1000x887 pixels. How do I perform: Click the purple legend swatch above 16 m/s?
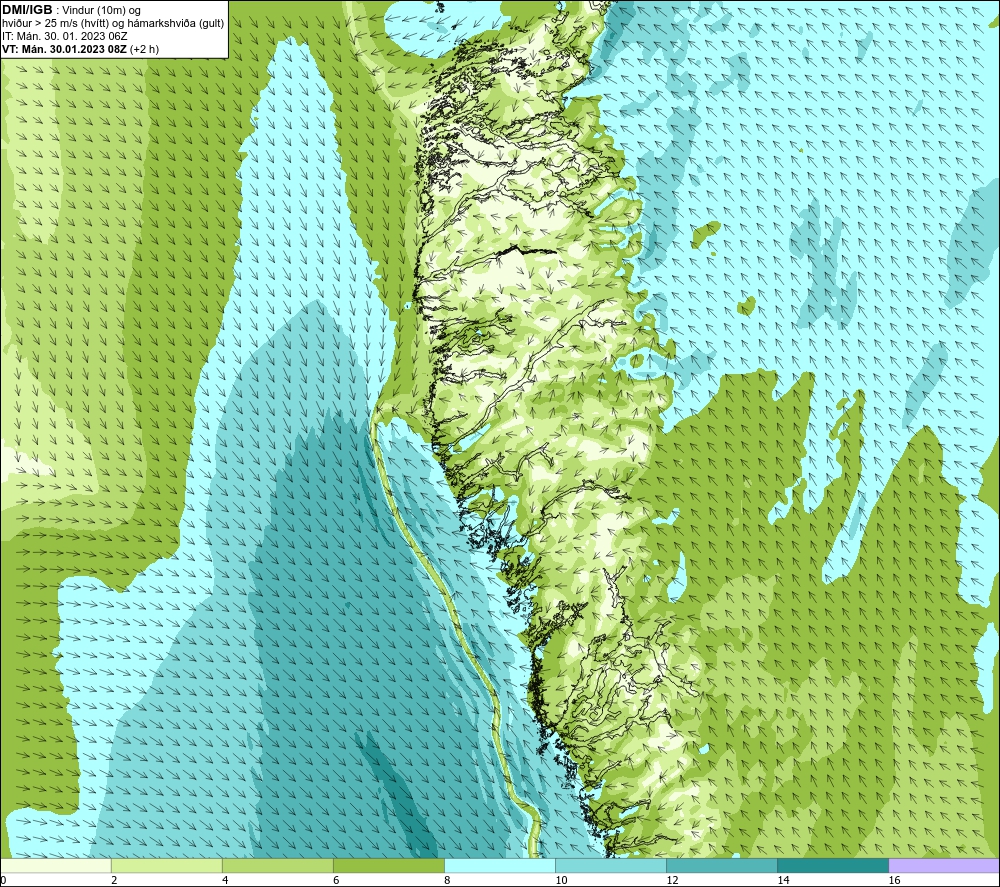point(944,865)
